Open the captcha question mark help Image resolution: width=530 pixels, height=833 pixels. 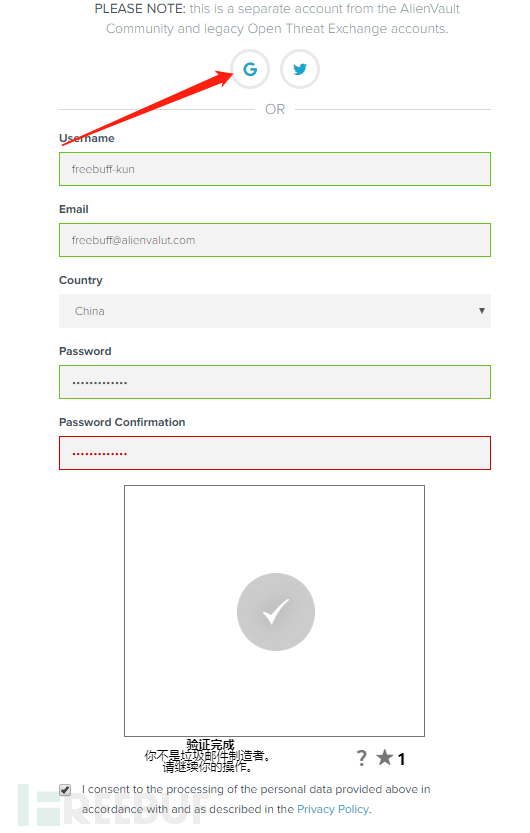click(x=361, y=758)
